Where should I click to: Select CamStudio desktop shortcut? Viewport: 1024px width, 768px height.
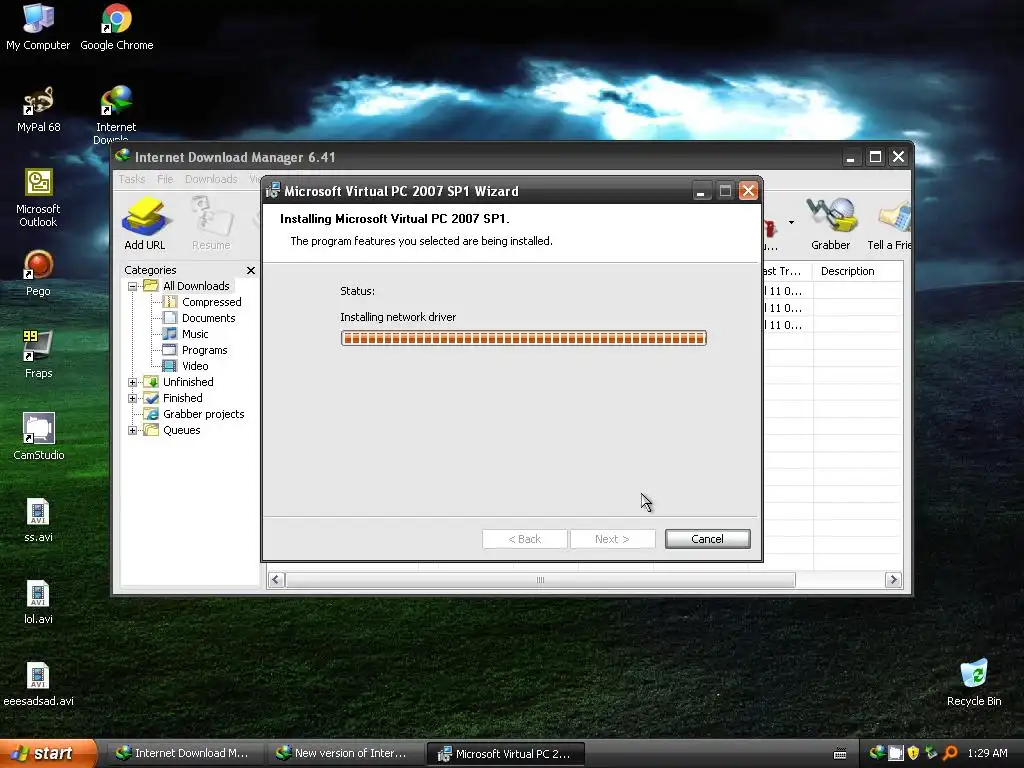coord(39,437)
